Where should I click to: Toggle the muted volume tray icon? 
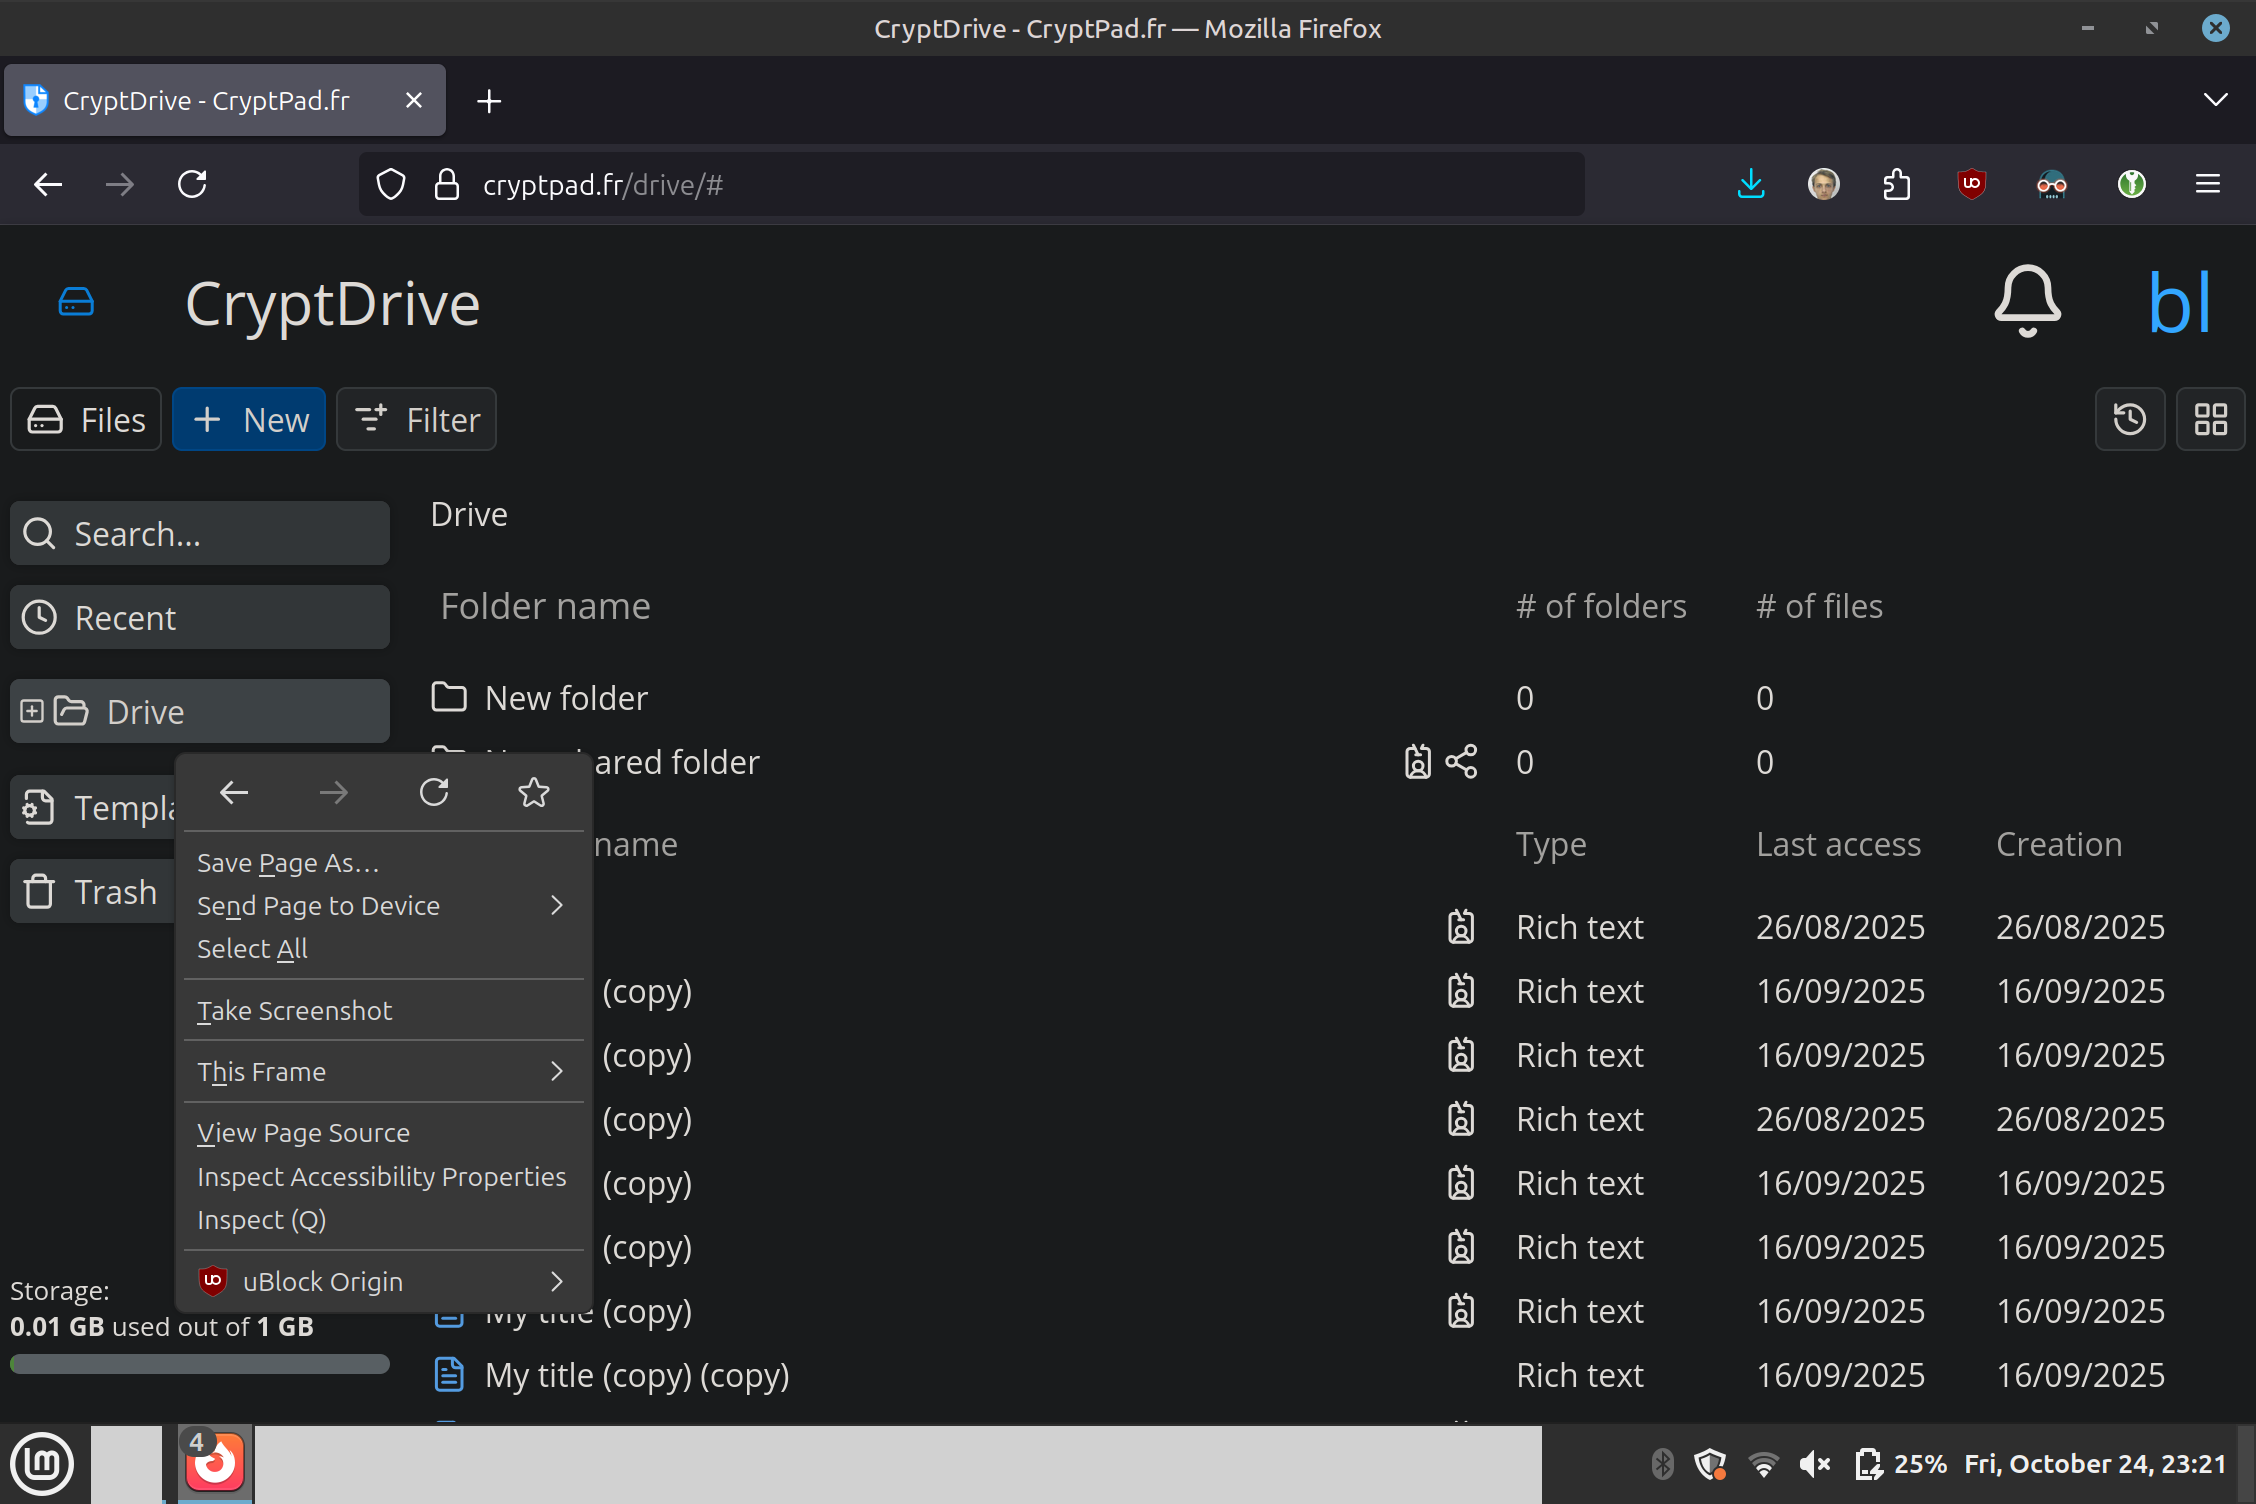pos(1814,1464)
